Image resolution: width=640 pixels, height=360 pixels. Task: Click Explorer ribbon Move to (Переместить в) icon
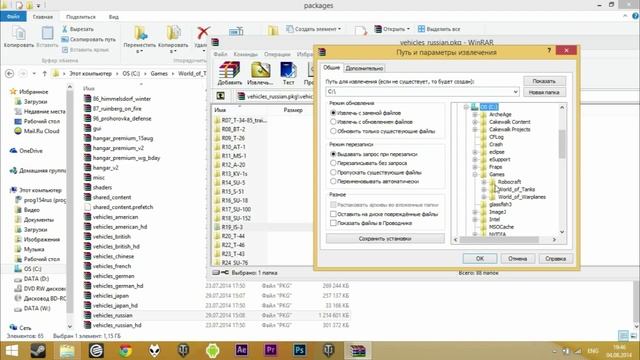(x=140, y=33)
